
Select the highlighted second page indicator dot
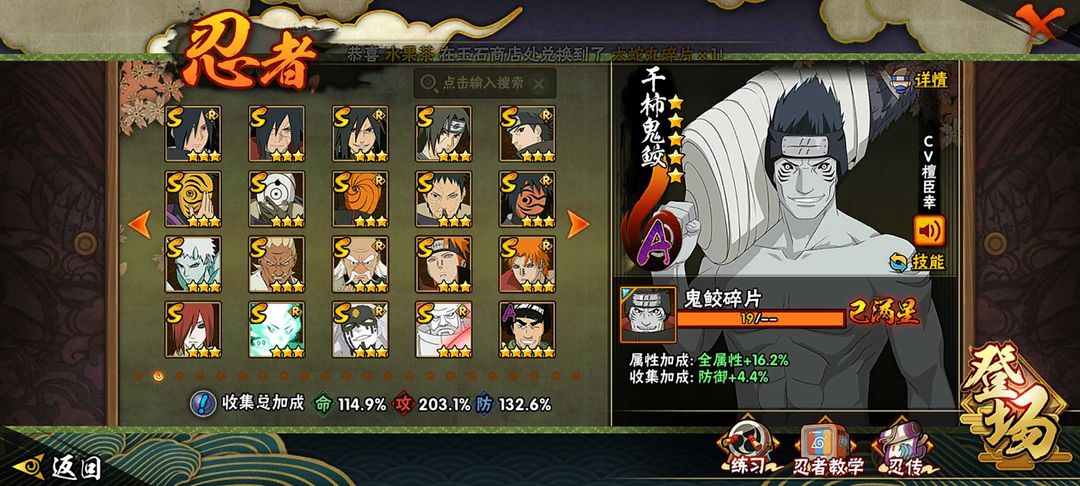pyautogui.click(x=159, y=376)
